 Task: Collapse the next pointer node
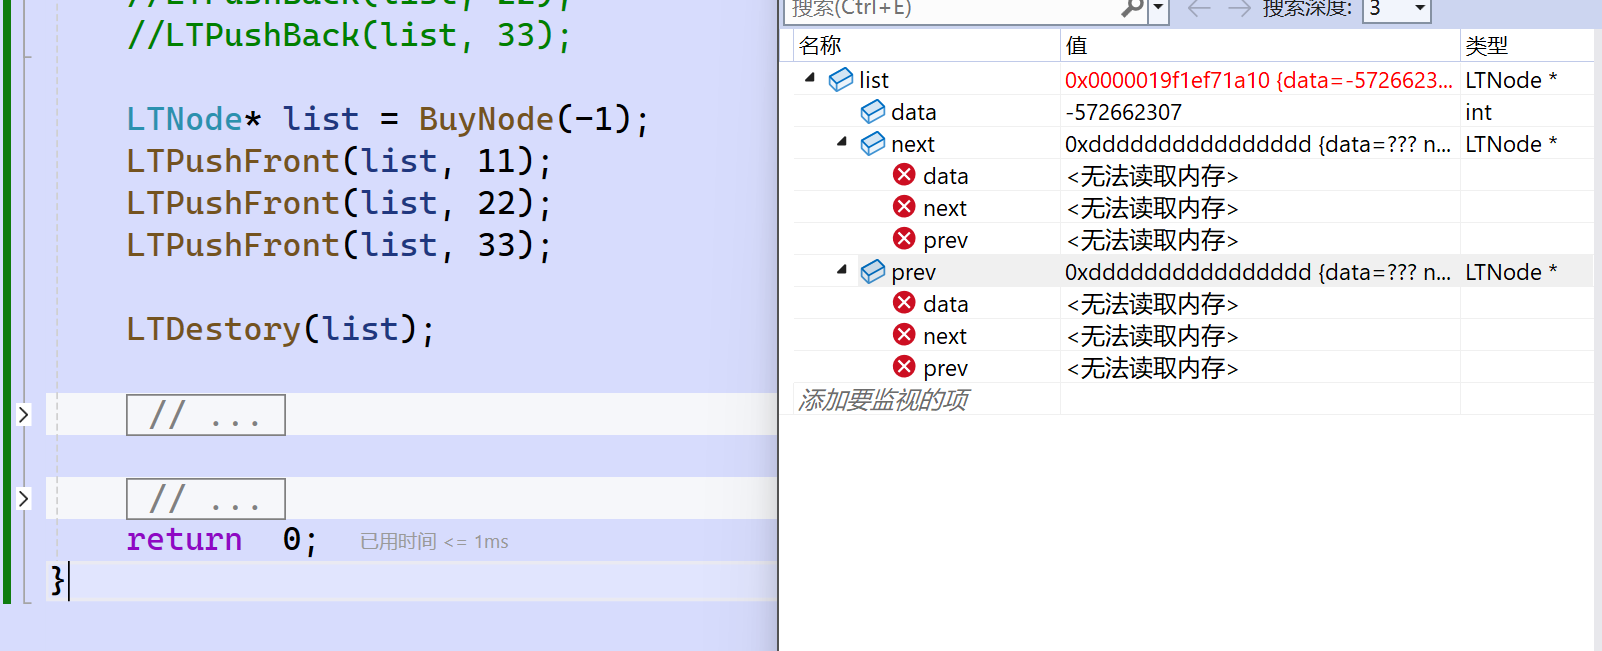[842, 142]
